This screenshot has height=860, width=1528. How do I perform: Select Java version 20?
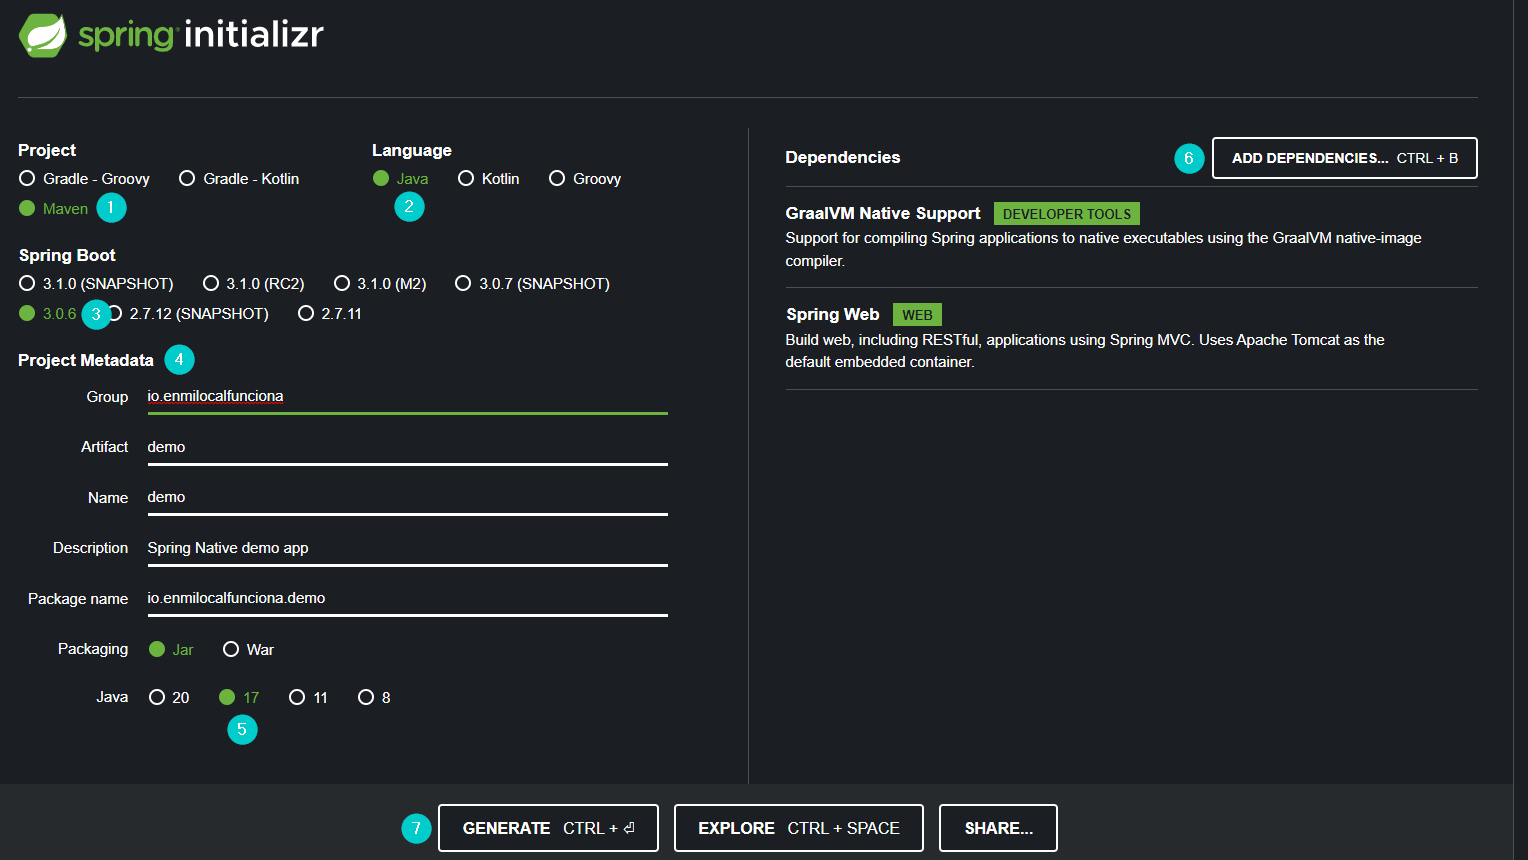pyautogui.click(x=169, y=697)
